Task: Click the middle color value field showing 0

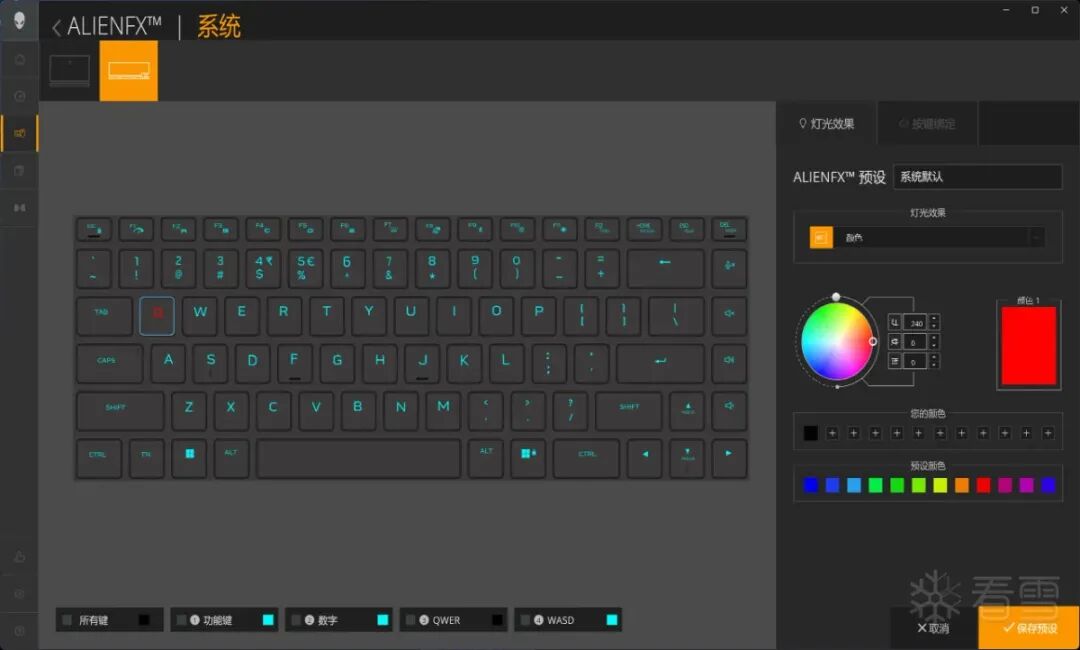Action: coord(916,342)
